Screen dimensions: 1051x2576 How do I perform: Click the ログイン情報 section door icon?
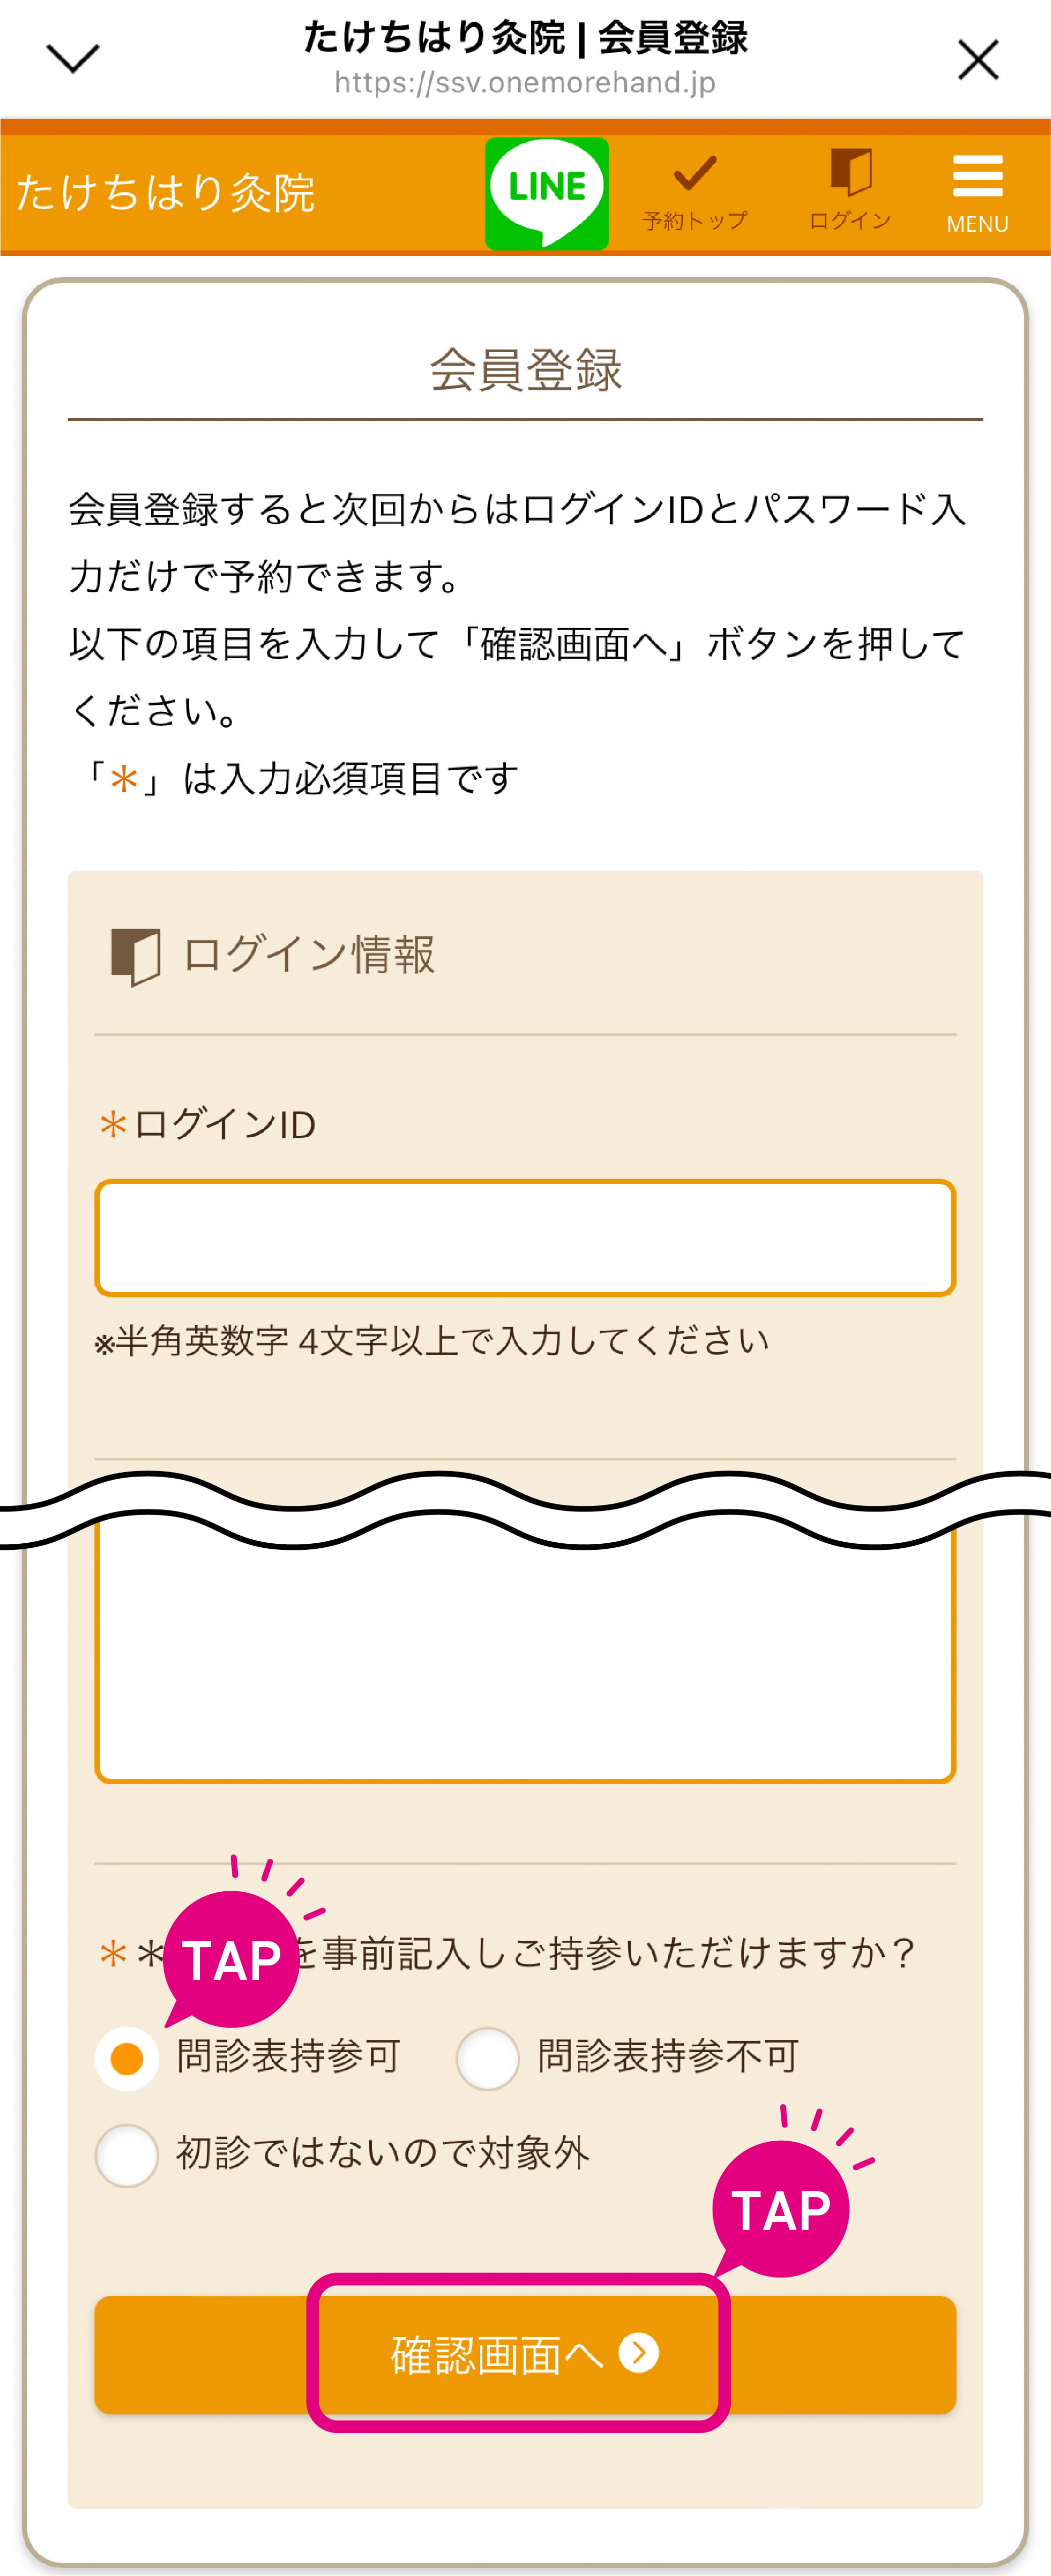135,956
